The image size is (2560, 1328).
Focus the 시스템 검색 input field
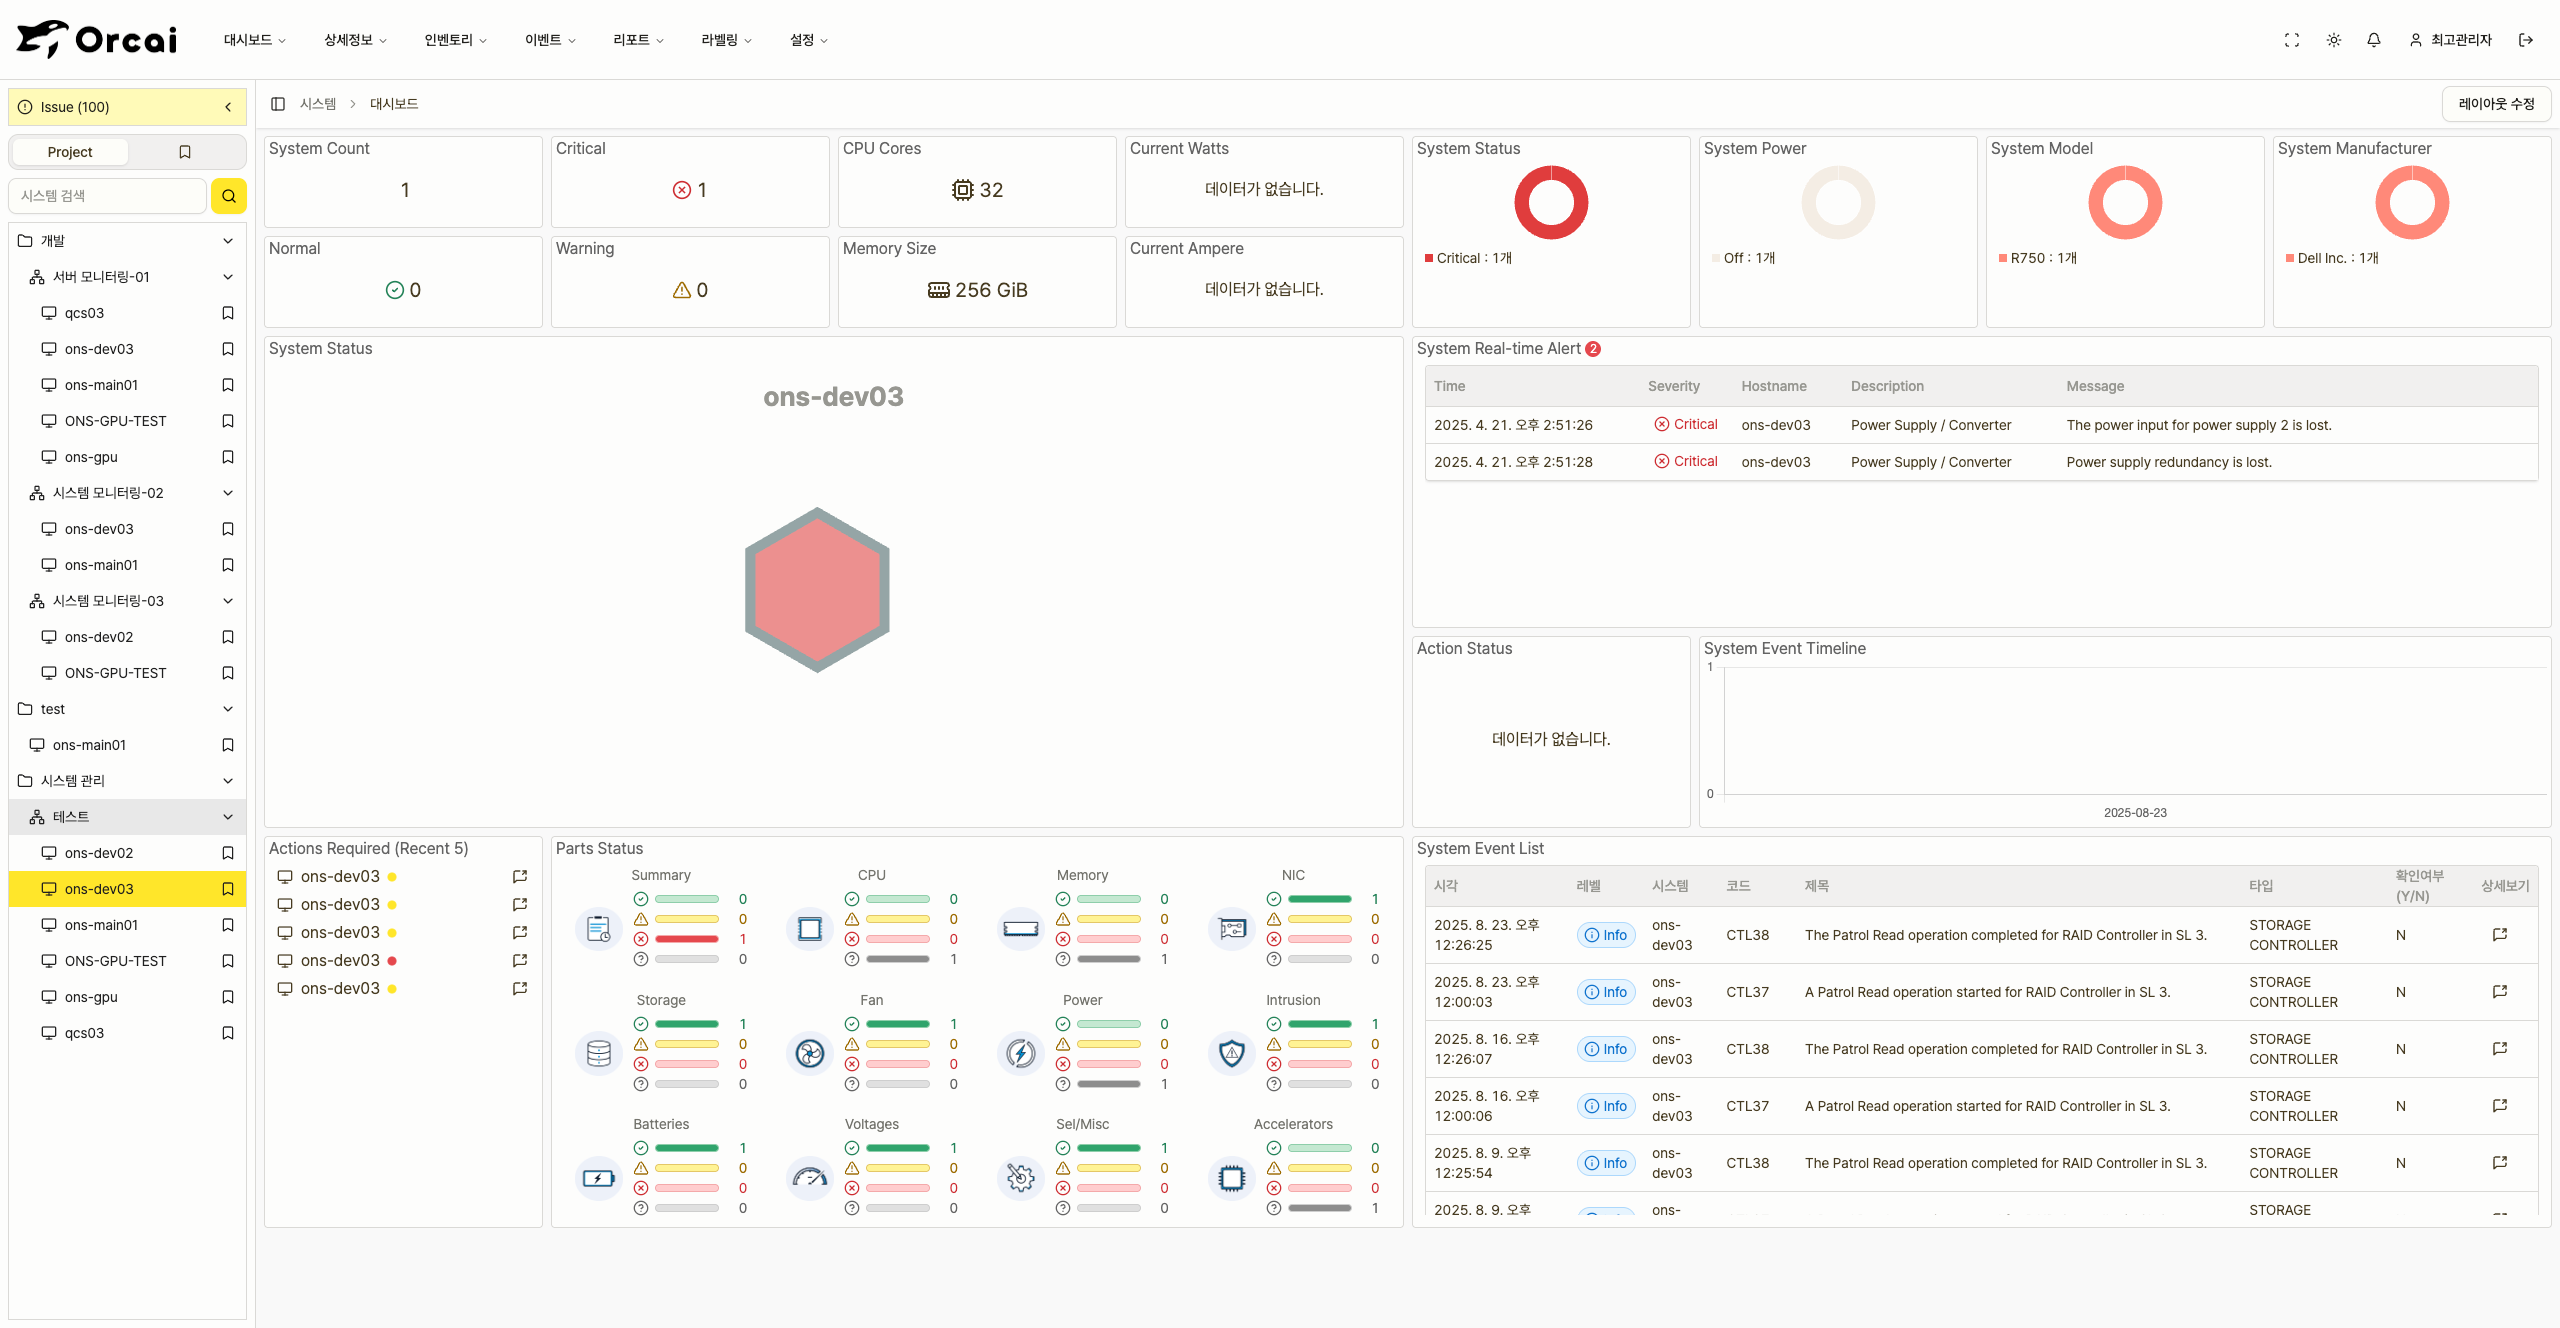(108, 196)
